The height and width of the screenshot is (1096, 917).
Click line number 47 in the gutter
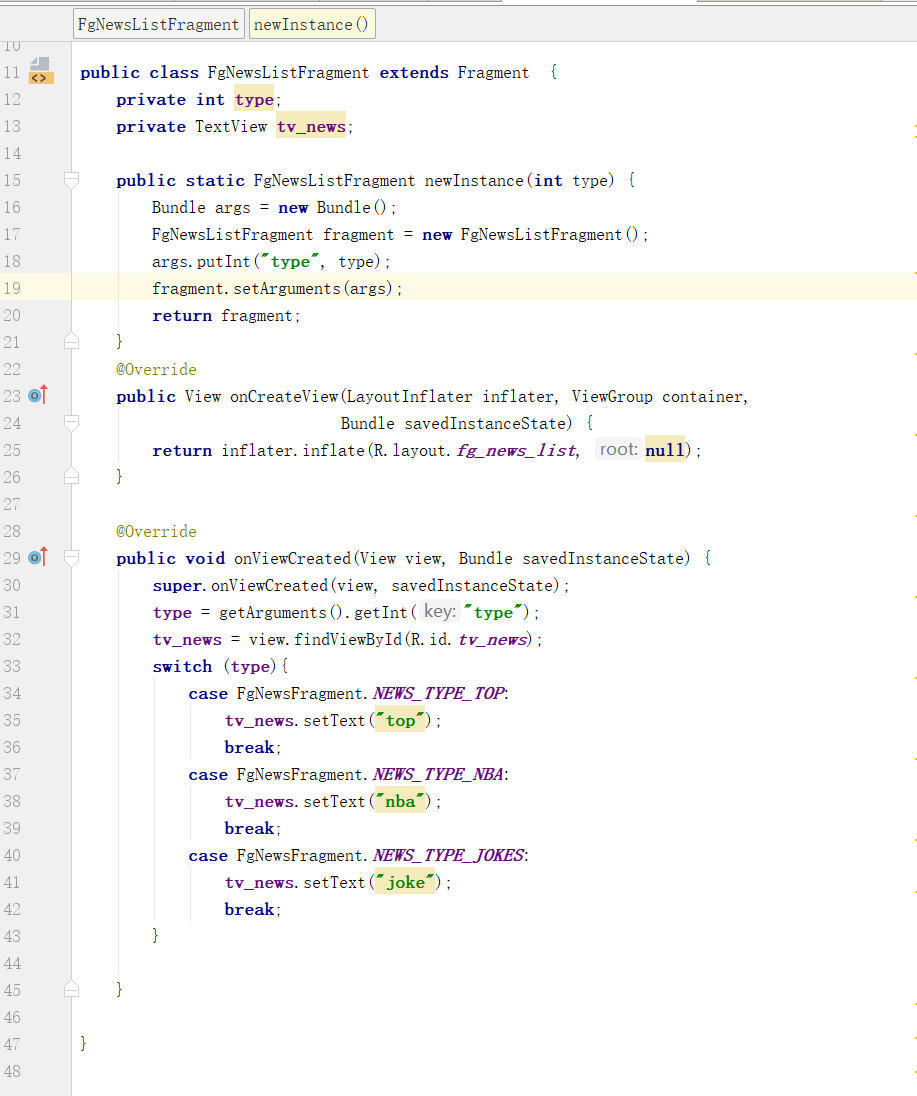pos(13,1044)
